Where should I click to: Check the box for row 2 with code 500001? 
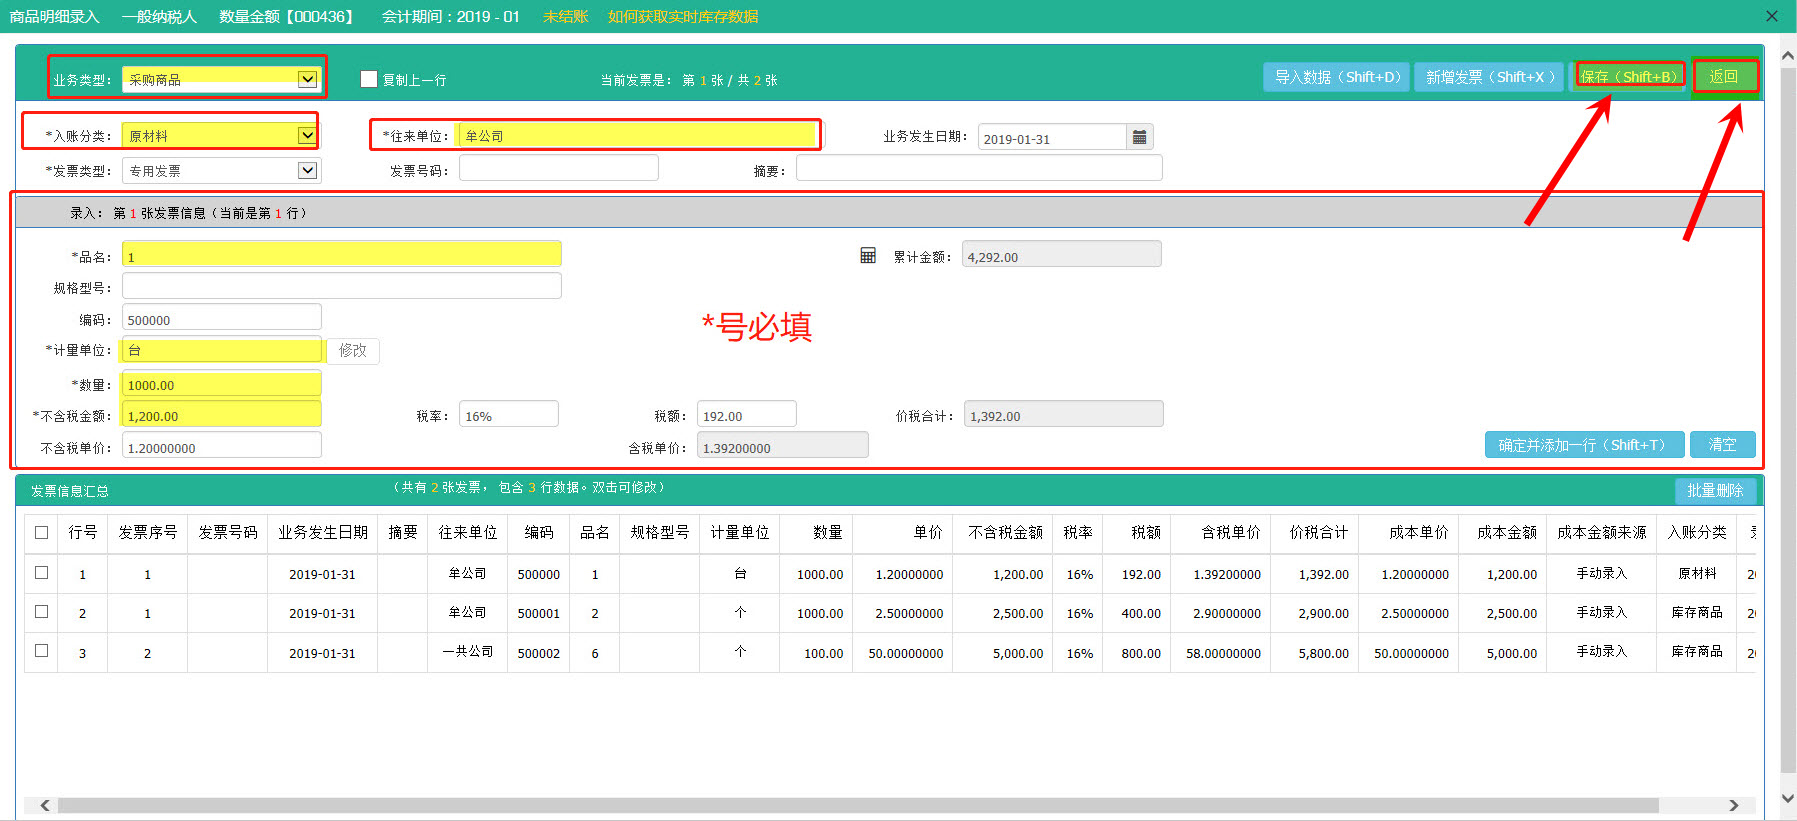tap(42, 612)
